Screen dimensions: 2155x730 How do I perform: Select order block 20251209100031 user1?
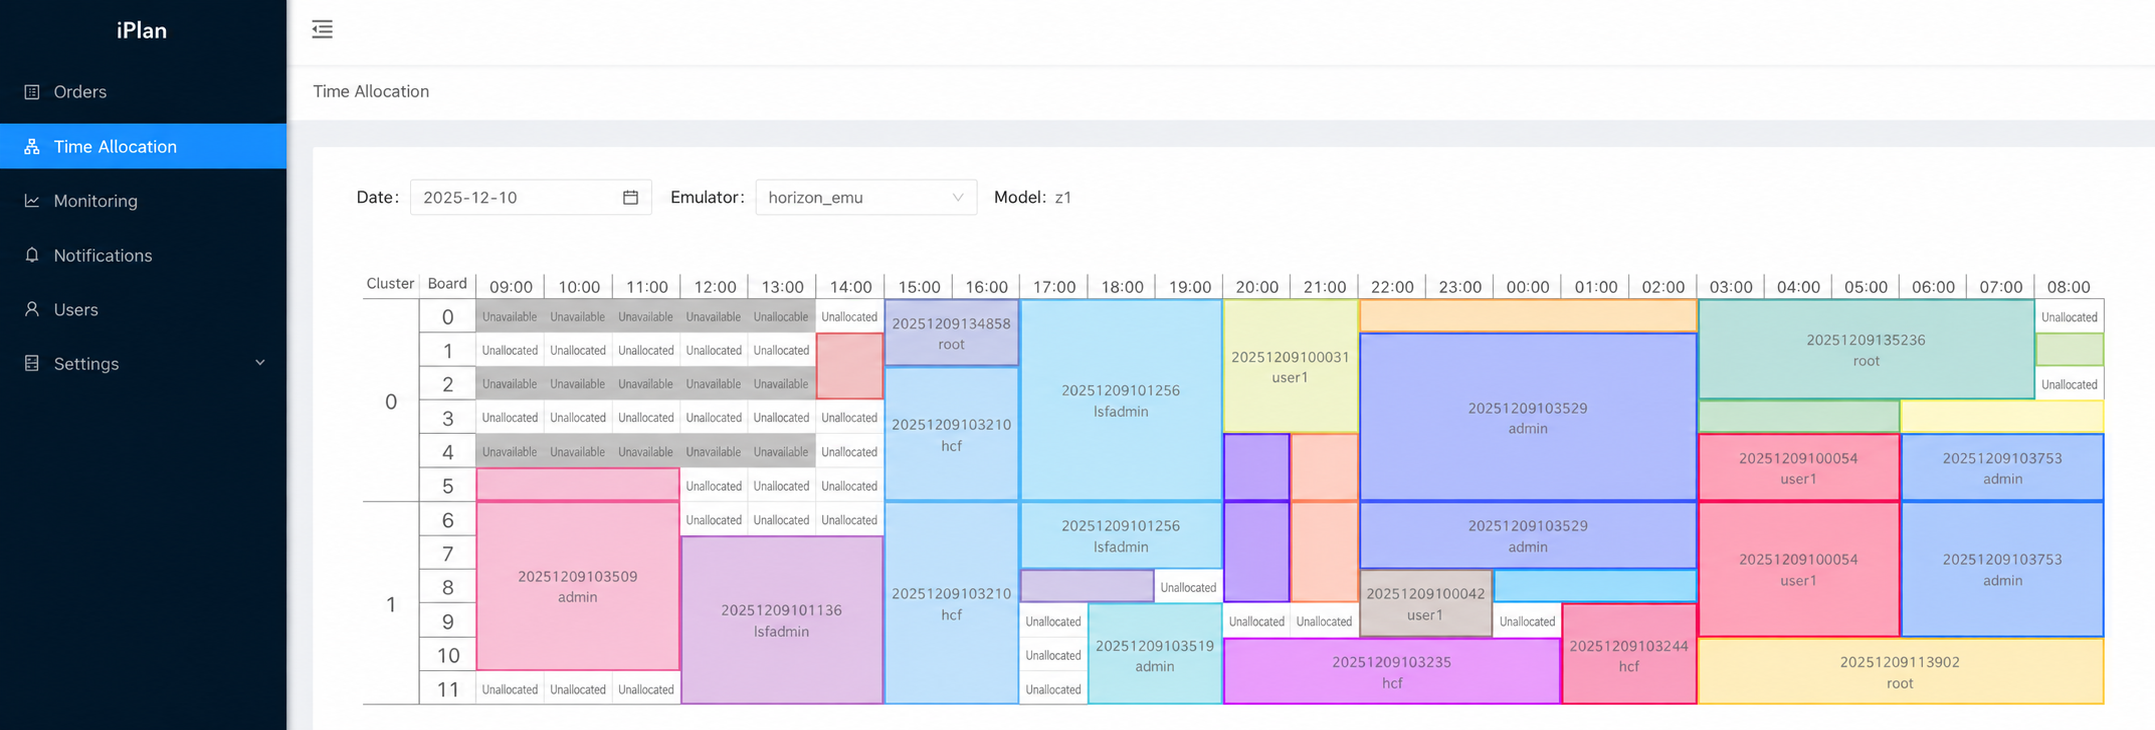click(1290, 366)
